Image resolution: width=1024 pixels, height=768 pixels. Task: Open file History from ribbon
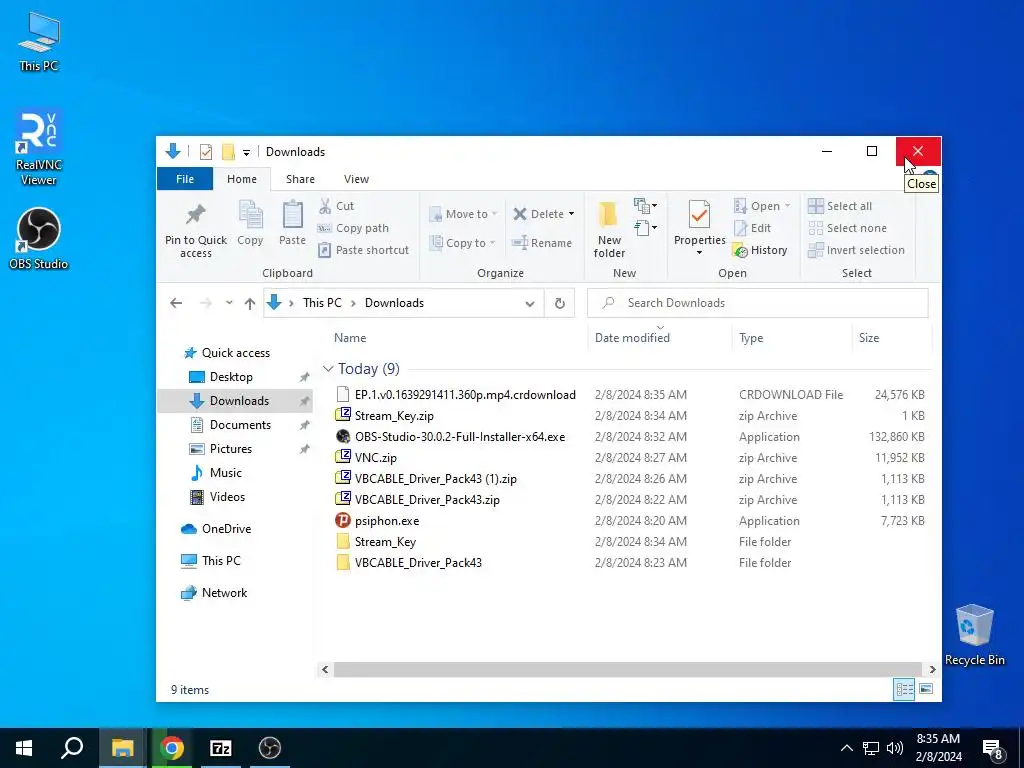(760, 250)
